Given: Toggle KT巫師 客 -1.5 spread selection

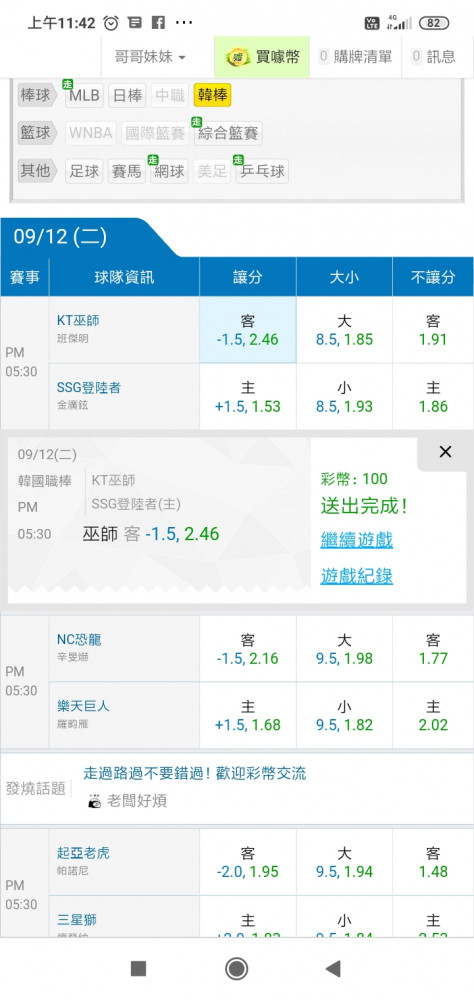Looking at the screenshot, I should [x=248, y=330].
